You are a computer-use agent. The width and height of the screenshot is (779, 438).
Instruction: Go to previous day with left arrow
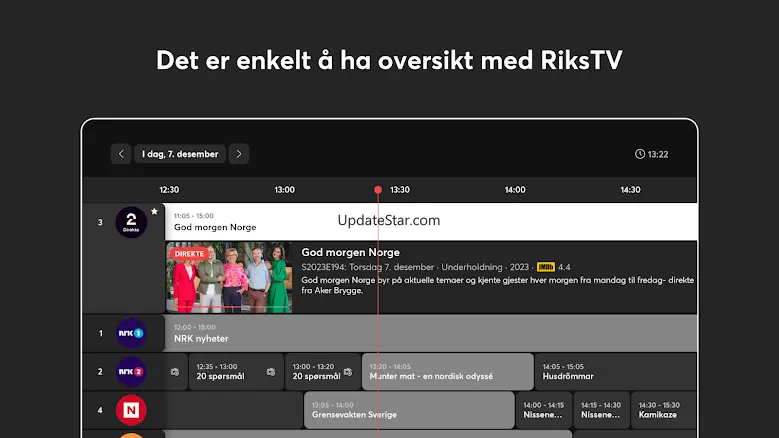[121, 154]
